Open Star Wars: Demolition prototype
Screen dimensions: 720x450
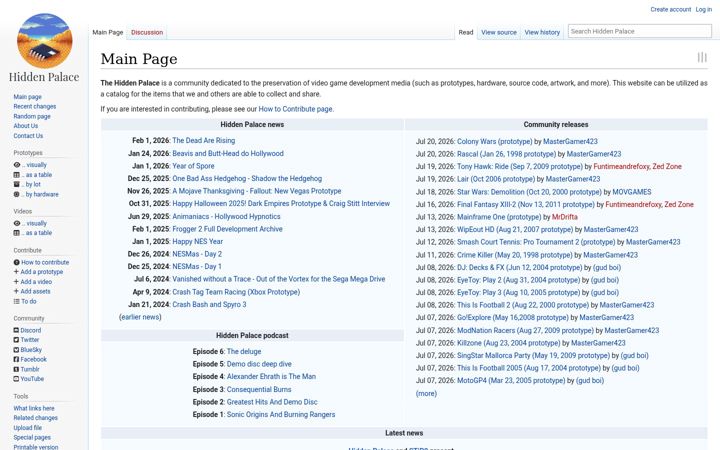point(529,192)
